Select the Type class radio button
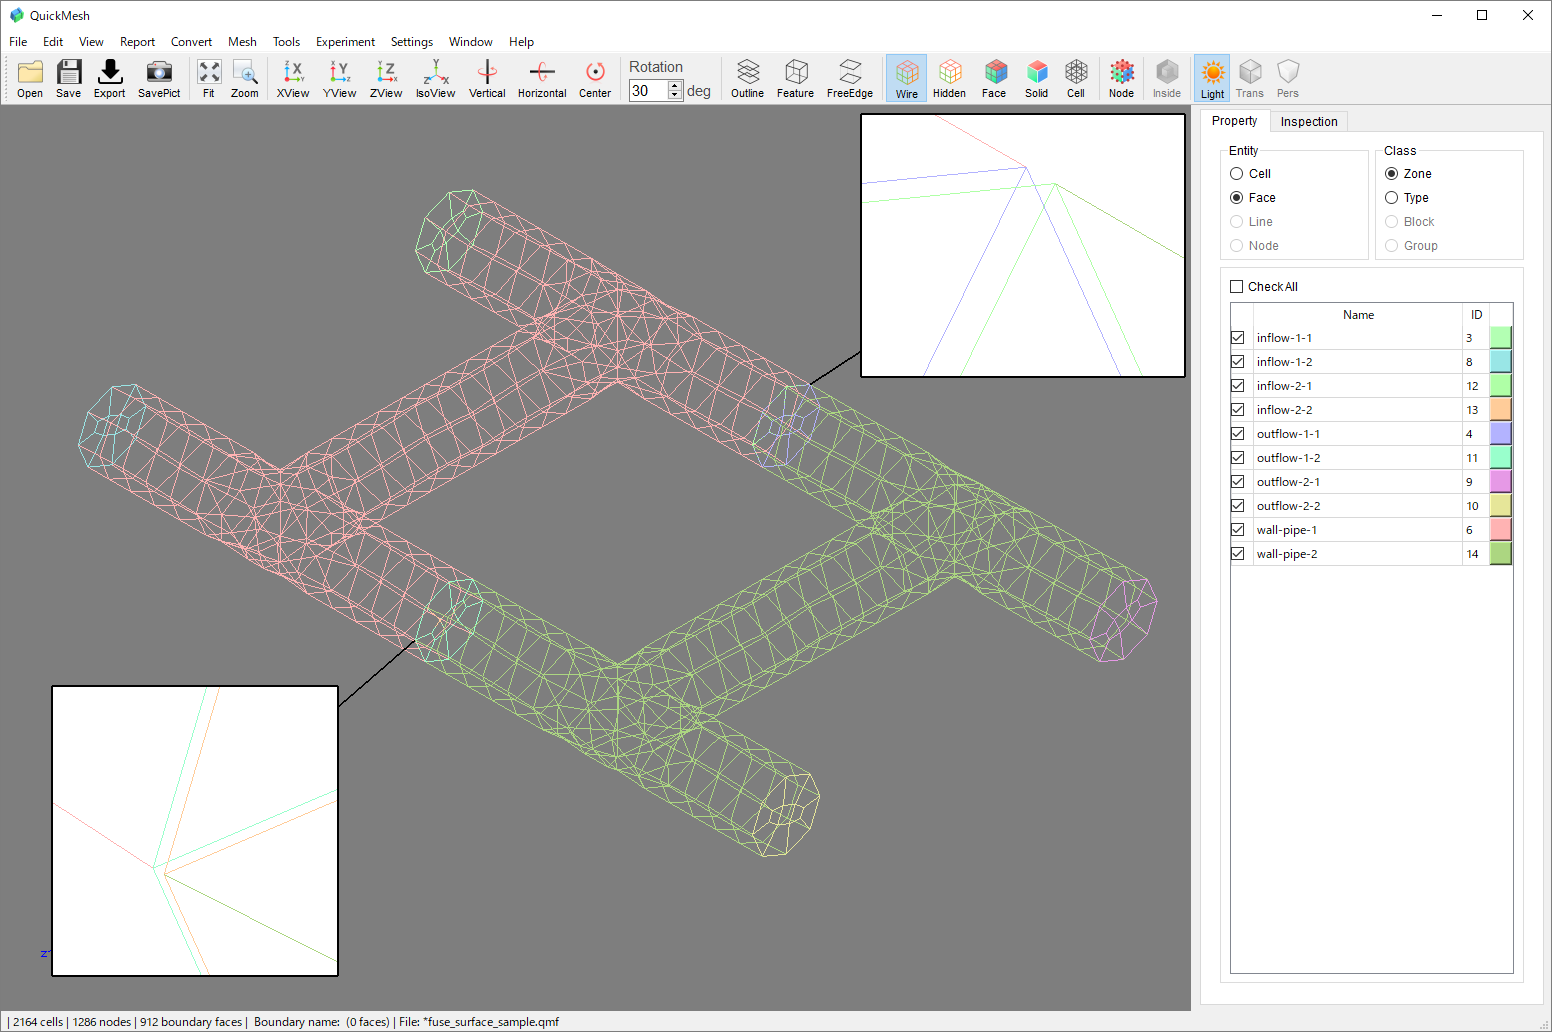 point(1392,197)
